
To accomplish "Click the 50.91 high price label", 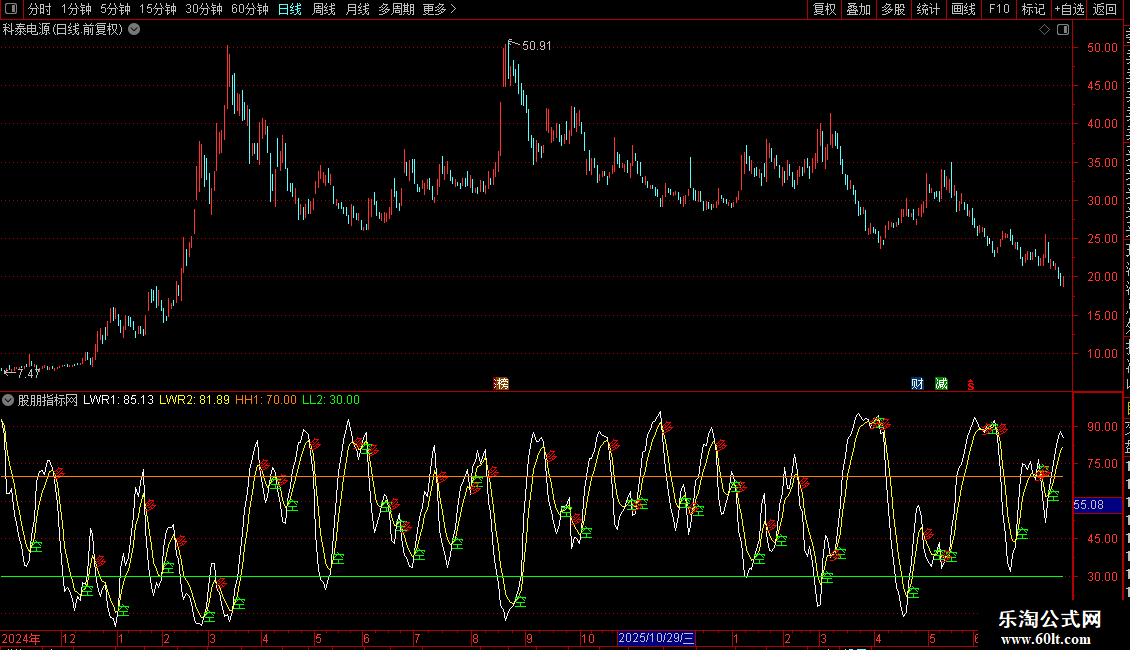I will 537,46.
